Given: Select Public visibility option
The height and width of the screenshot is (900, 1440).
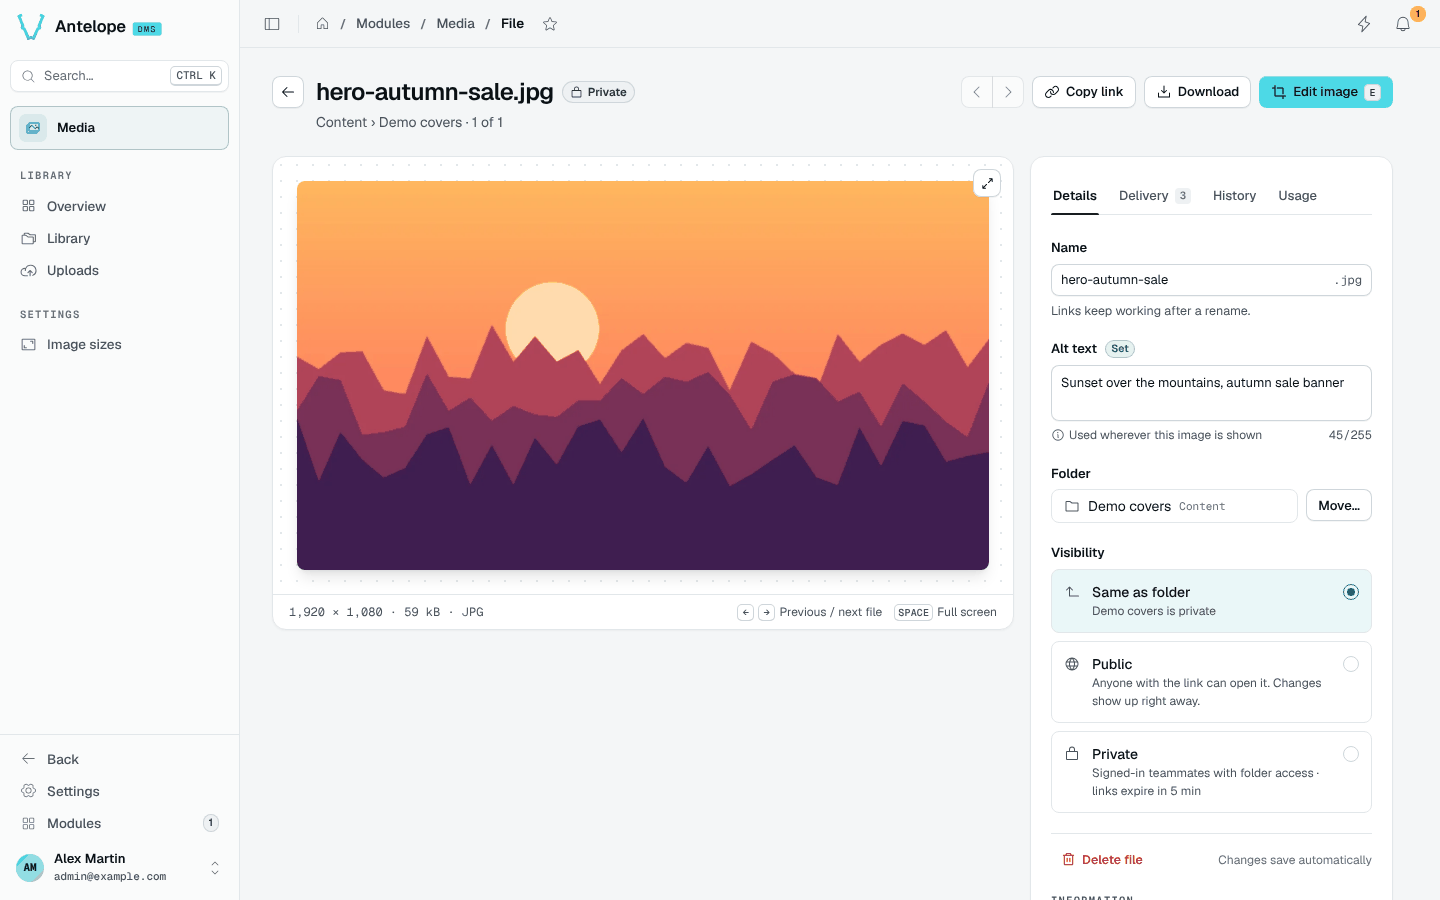Looking at the screenshot, I should (x=1211, y=682).
